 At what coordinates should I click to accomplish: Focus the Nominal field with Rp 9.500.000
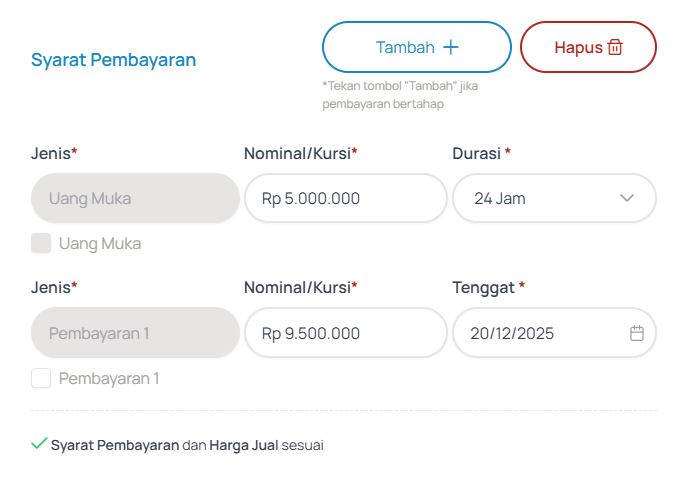pyautogui.click(x=345, y=333)
